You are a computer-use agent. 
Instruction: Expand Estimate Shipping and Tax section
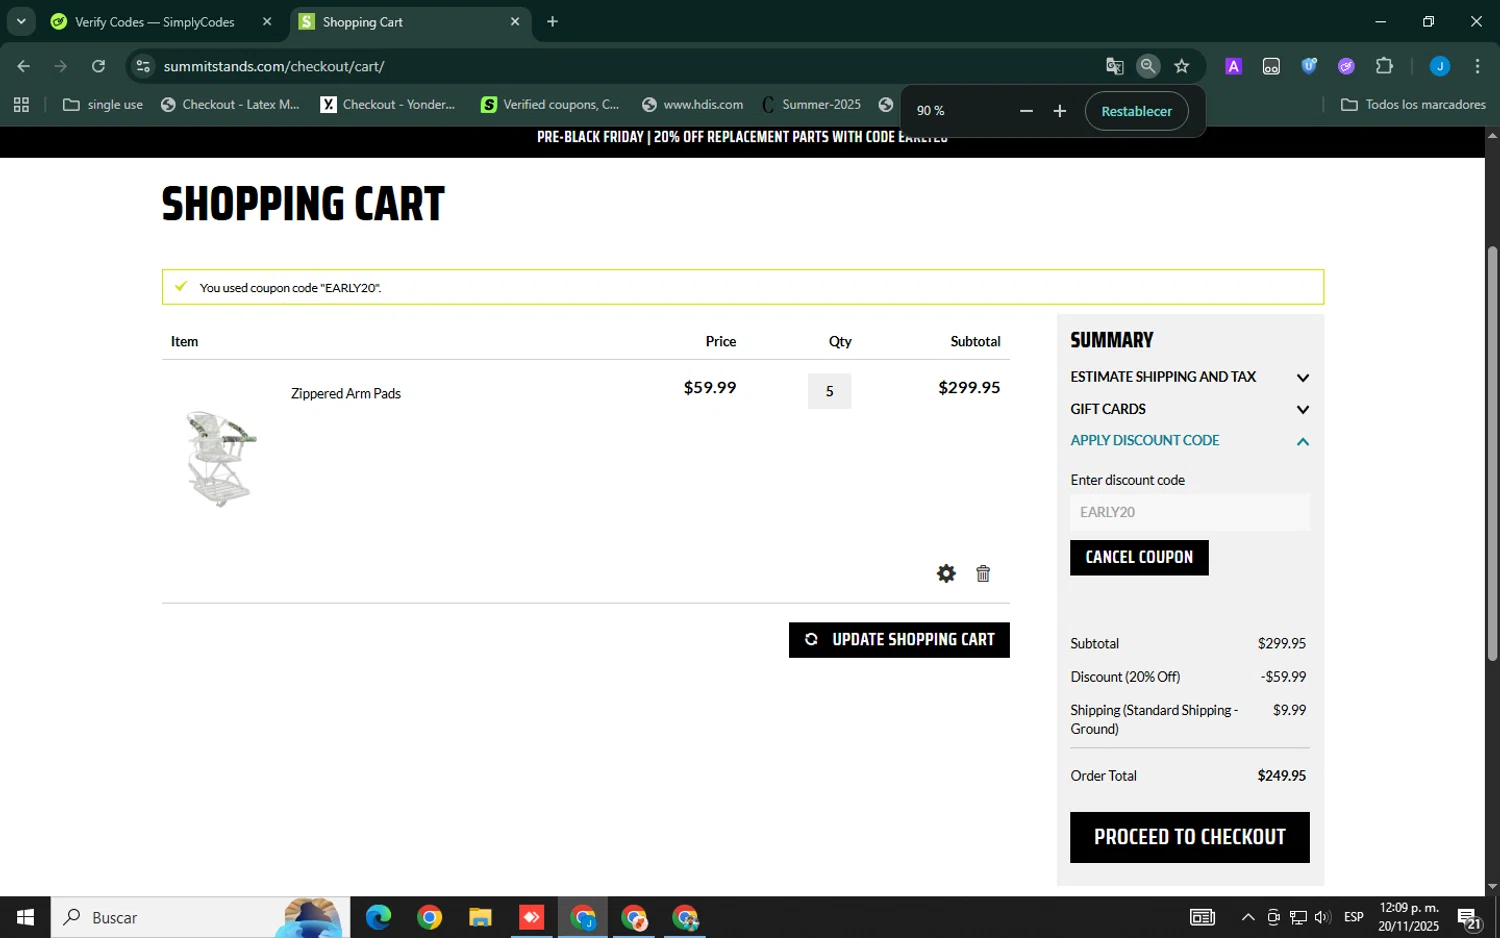[x=1189, y=377]
